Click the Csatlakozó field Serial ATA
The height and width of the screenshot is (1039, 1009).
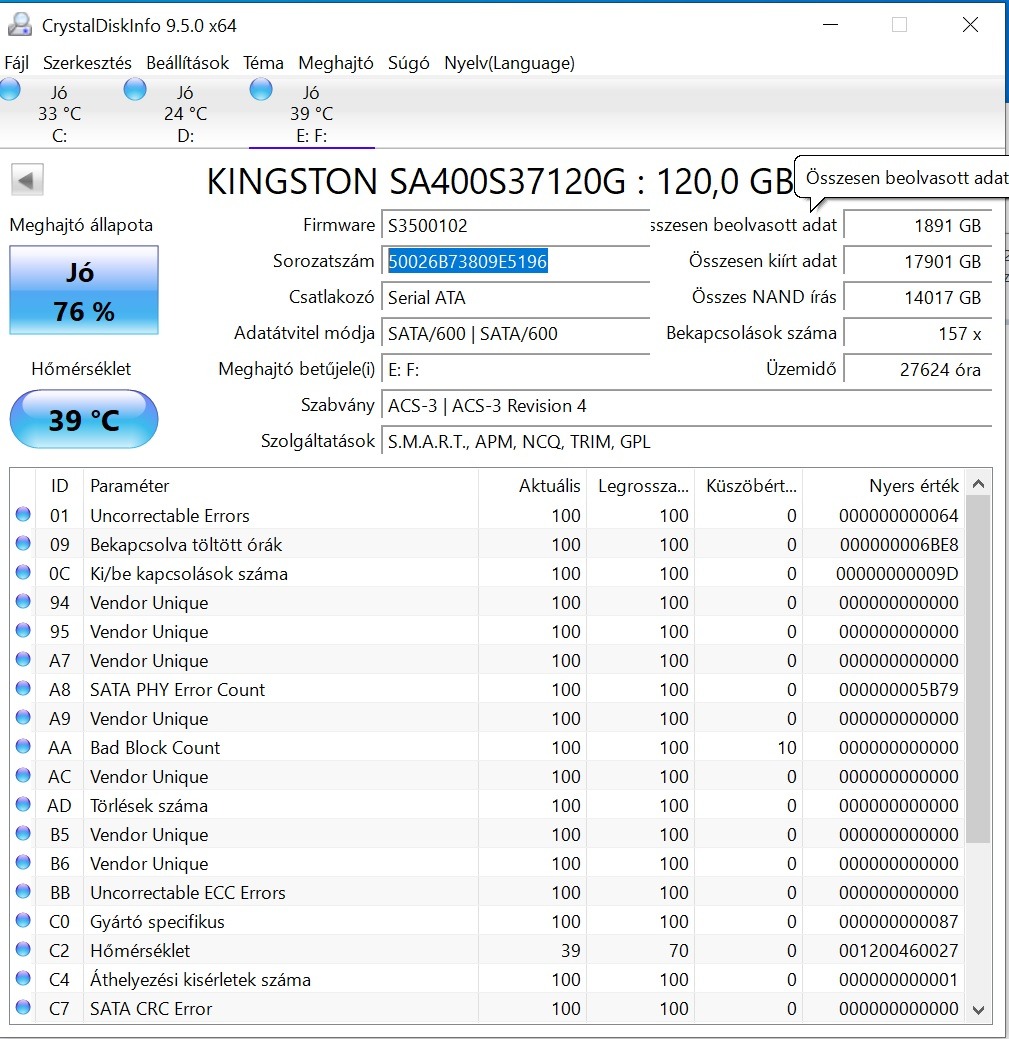tap(515, 298)
